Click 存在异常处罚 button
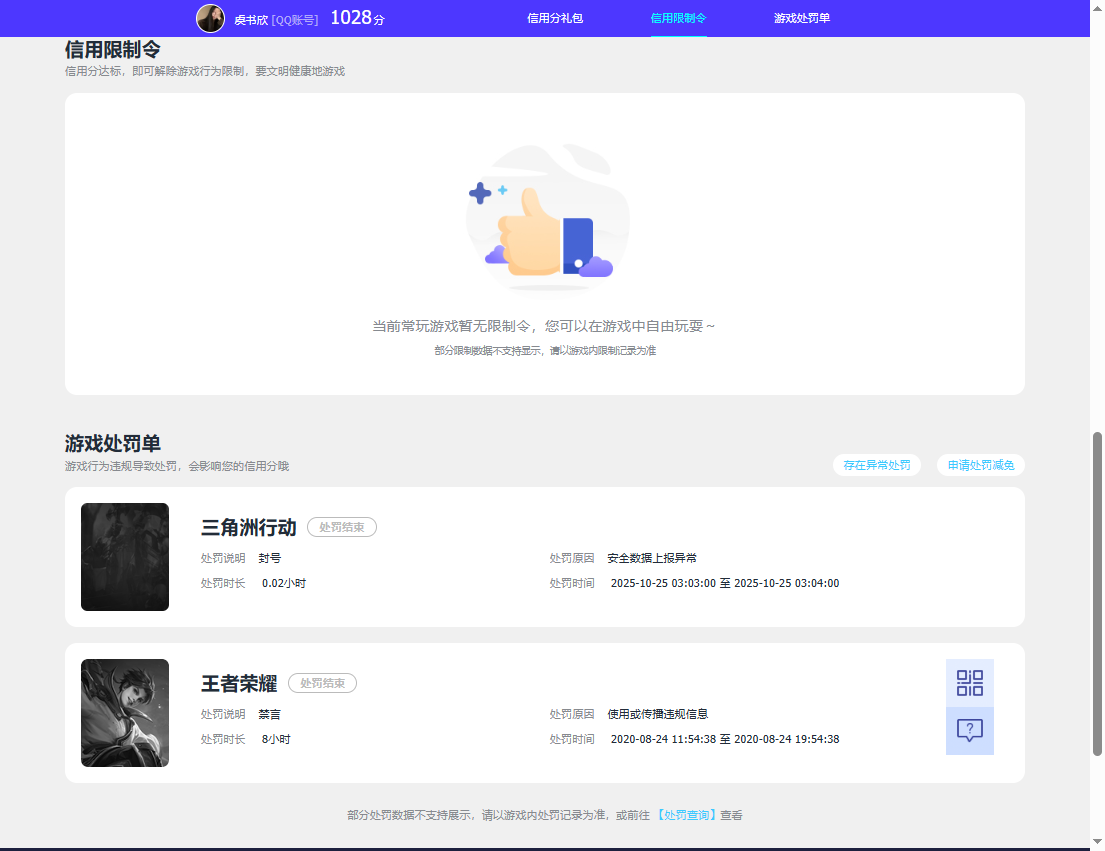Screen dimensions: 1105x851 877,465
